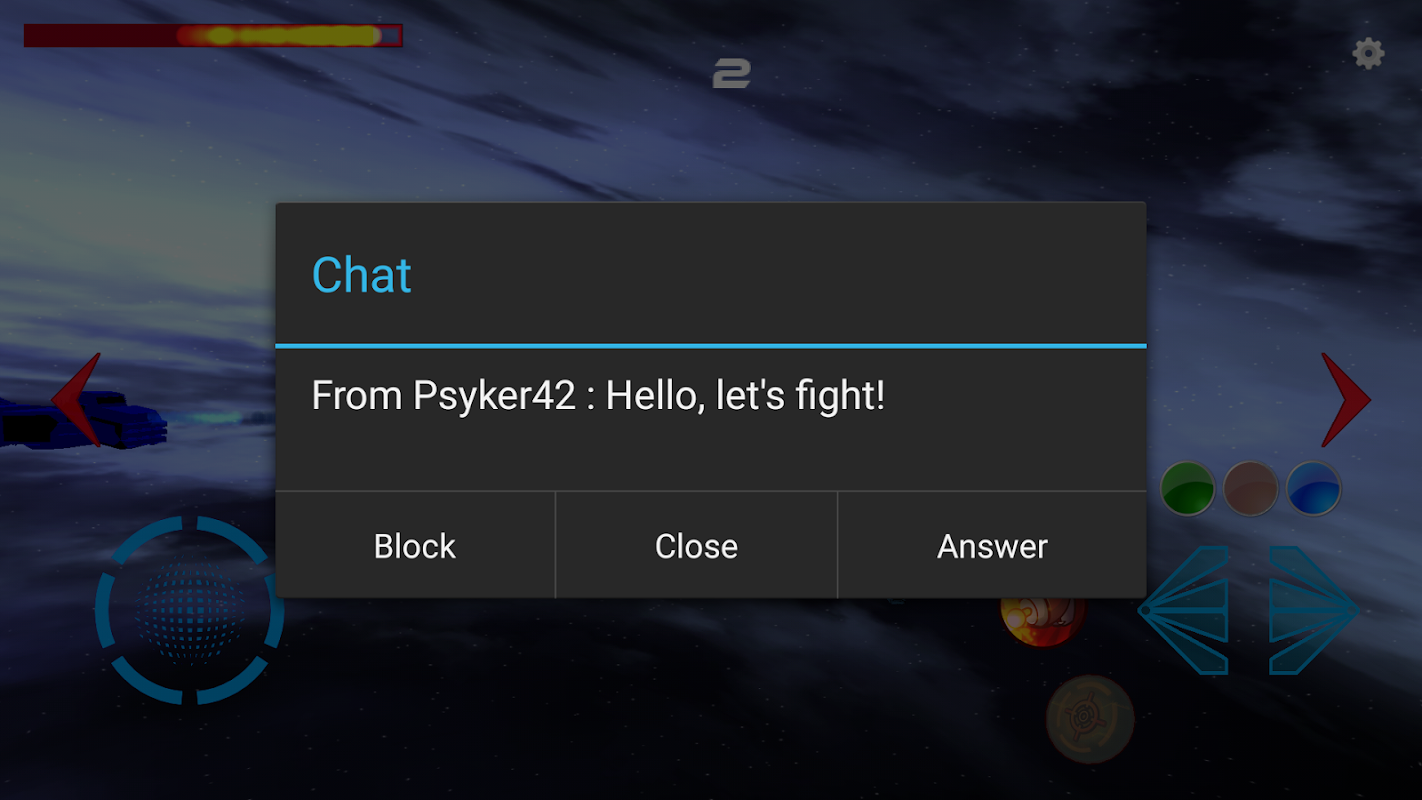
Task: Activate the blue orb power
Action: click(x=1313, y=488)
